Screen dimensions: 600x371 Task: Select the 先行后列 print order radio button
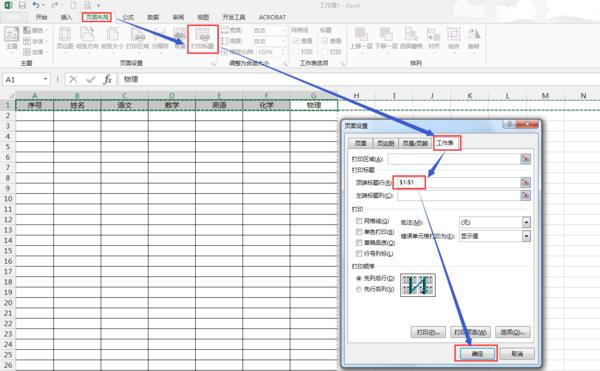click(359, 289)
